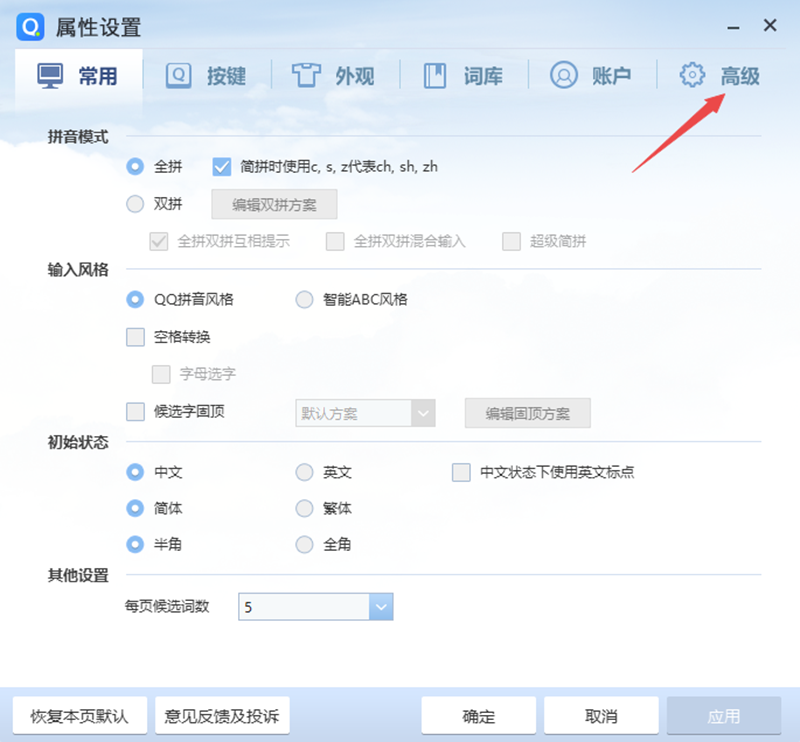Image resolution: width=800 pixels, height=742 pixels.
Task: Open account settings via the 账户 person icon
Action: click(x=562, y=74)
